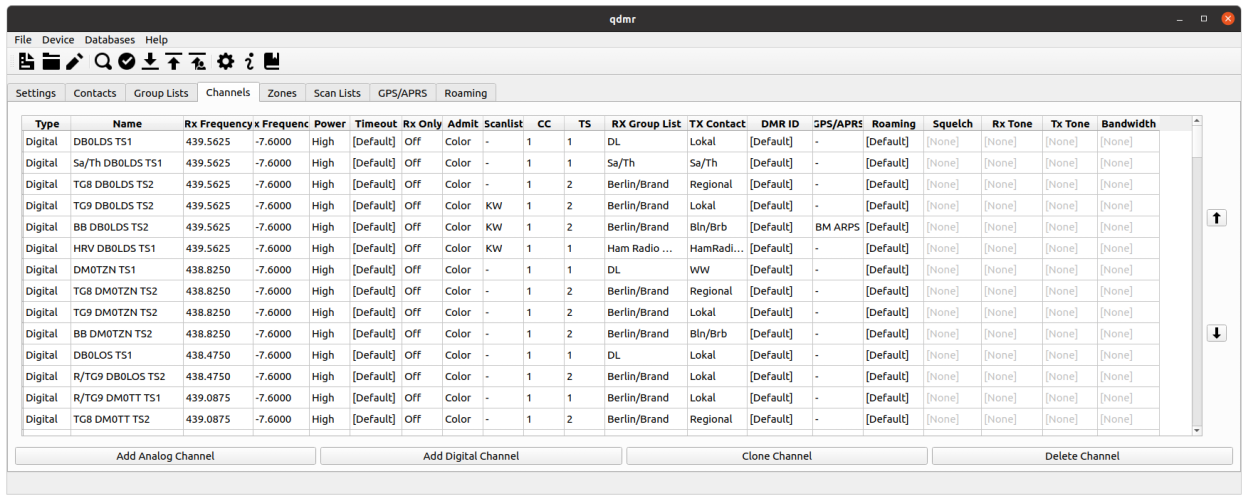The height and width of the screenshot is (501, 1248).
Task: Upload user database to radio icon
Action: [198, 62]
